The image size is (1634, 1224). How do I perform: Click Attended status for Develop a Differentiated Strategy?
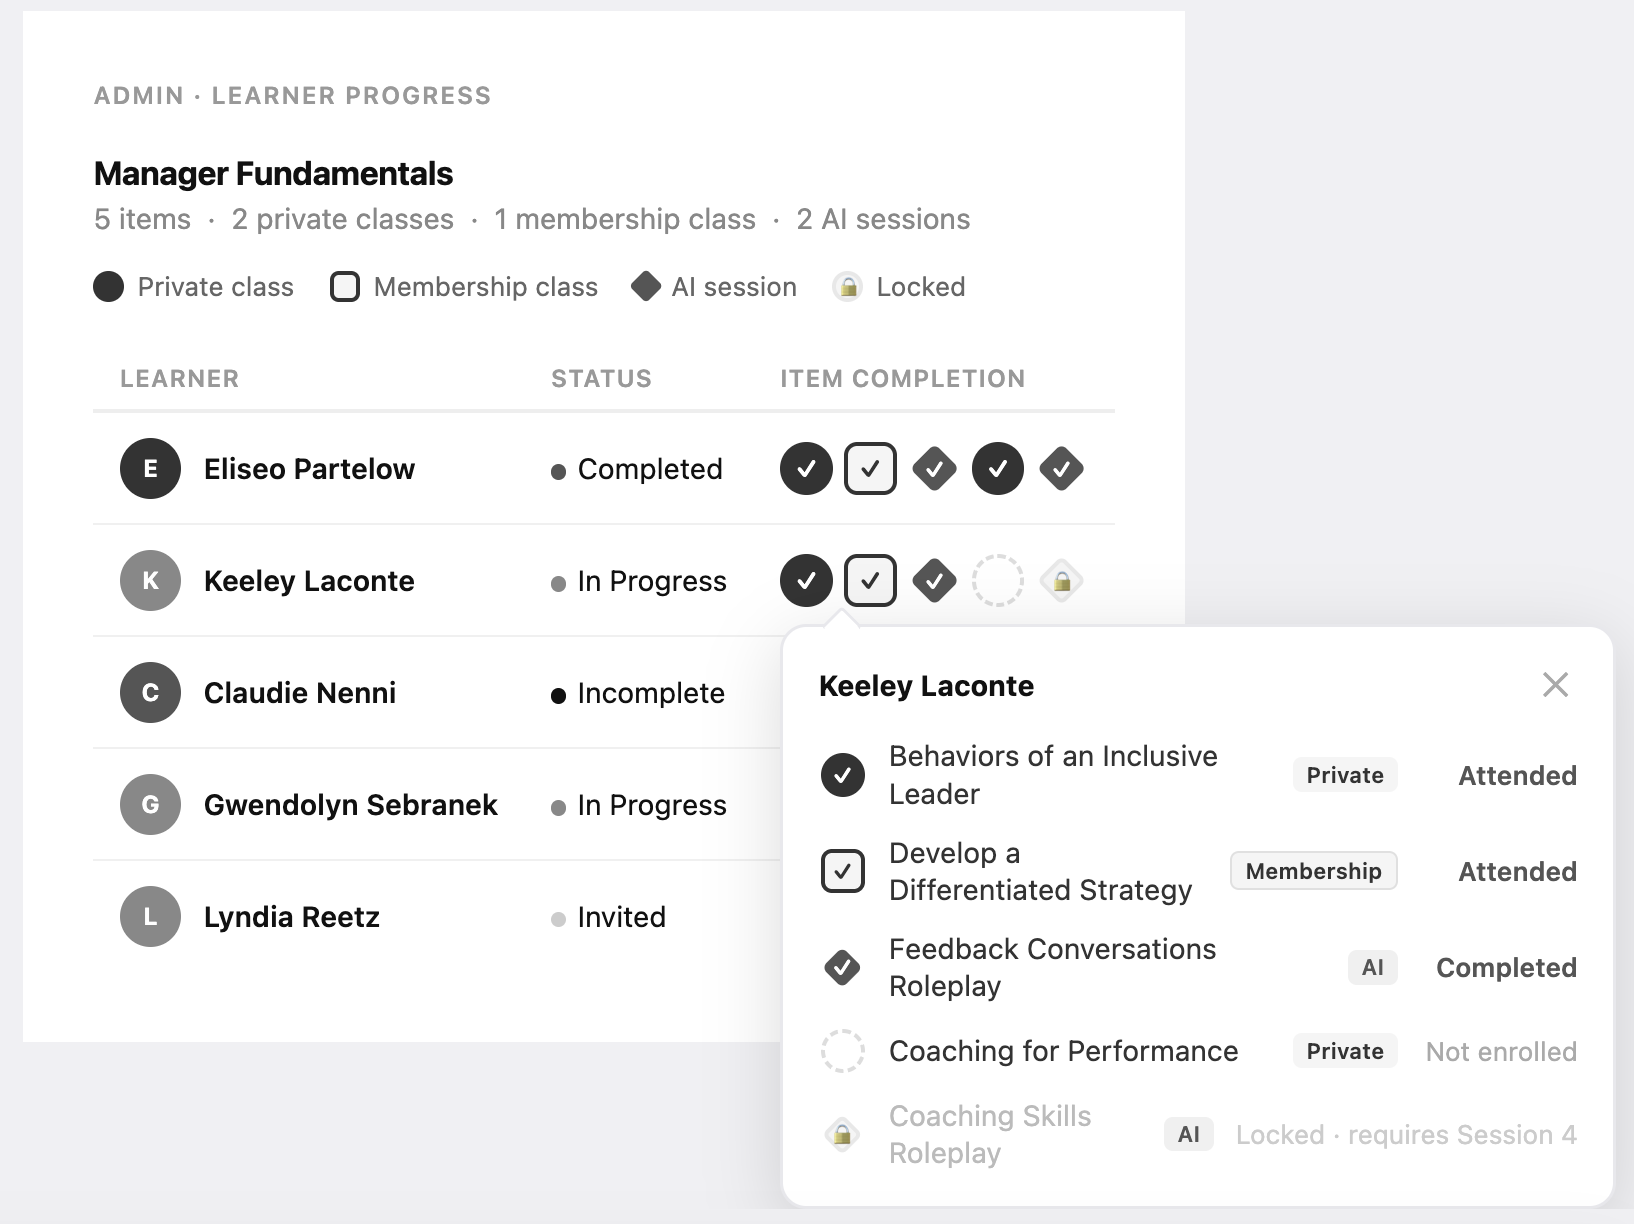(1517, 872)
